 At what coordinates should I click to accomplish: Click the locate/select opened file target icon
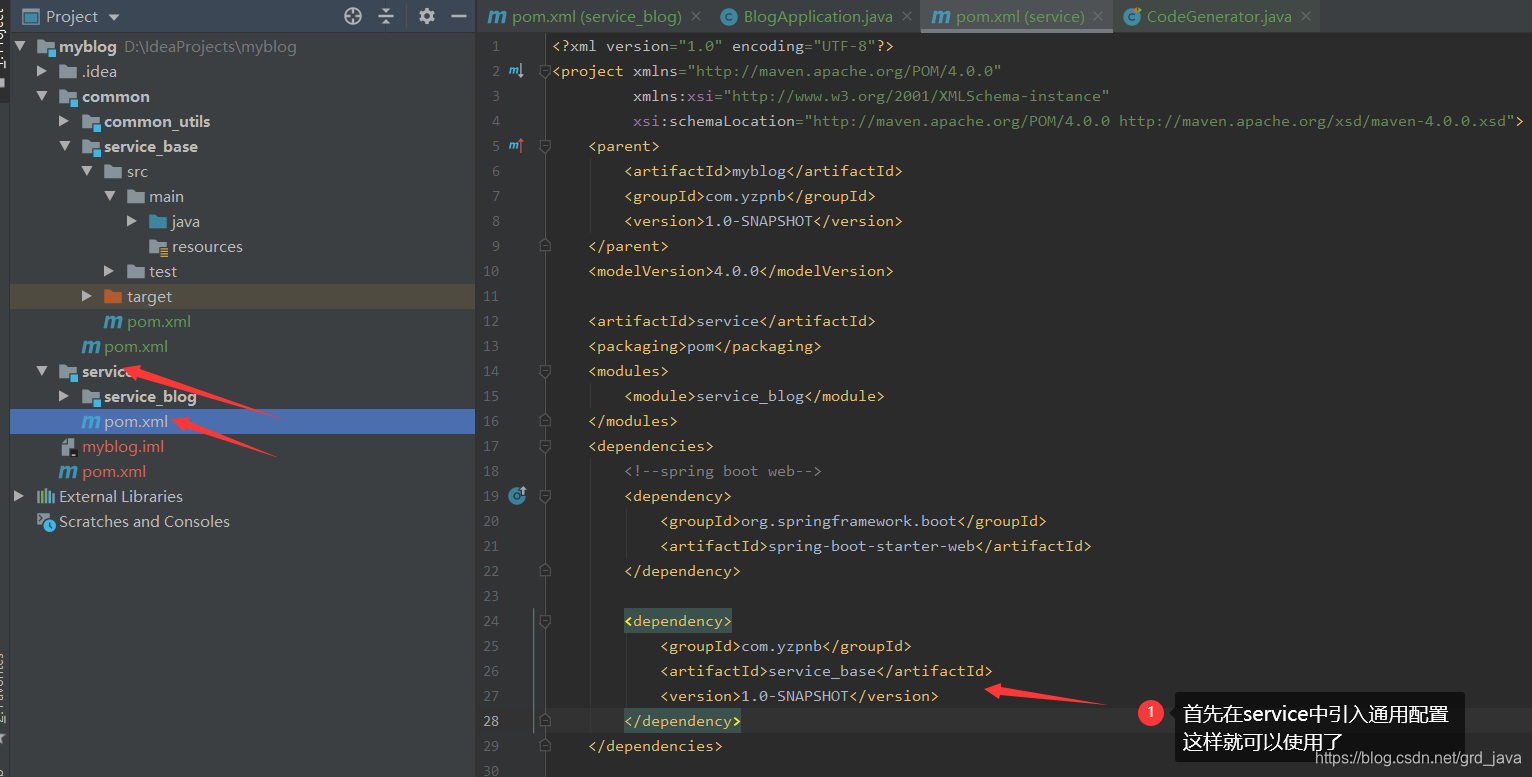point(353,16)
